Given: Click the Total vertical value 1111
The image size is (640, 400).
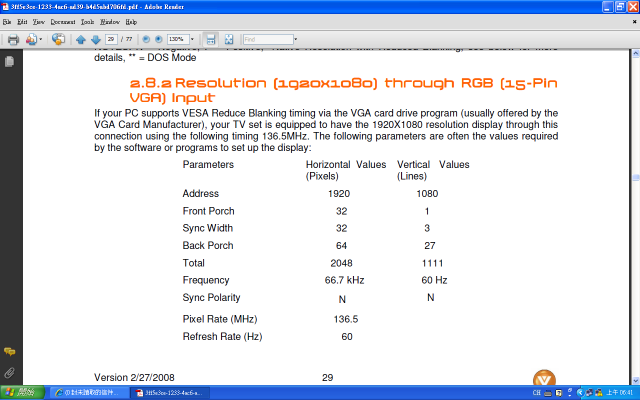Looking at the screenshot, I should (x=432, y=263).
